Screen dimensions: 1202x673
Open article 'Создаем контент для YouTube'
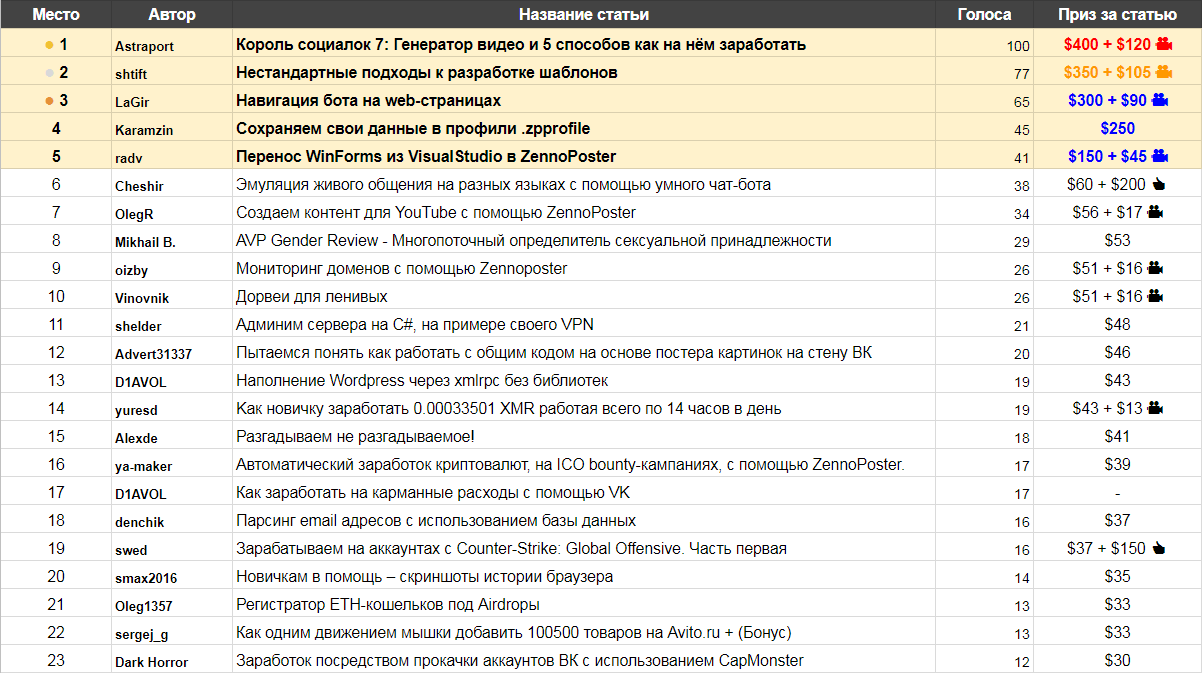tap(436, 213)
